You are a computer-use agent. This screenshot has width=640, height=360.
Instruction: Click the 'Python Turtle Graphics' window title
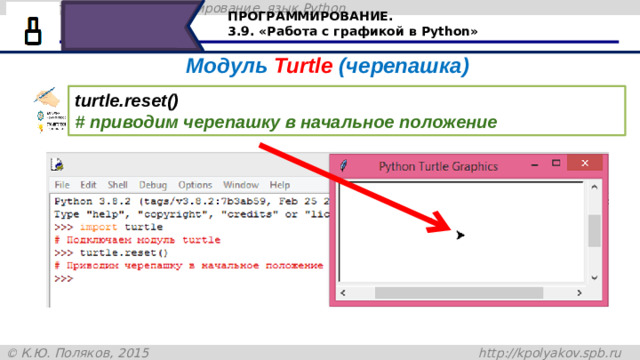click(438, 167)
